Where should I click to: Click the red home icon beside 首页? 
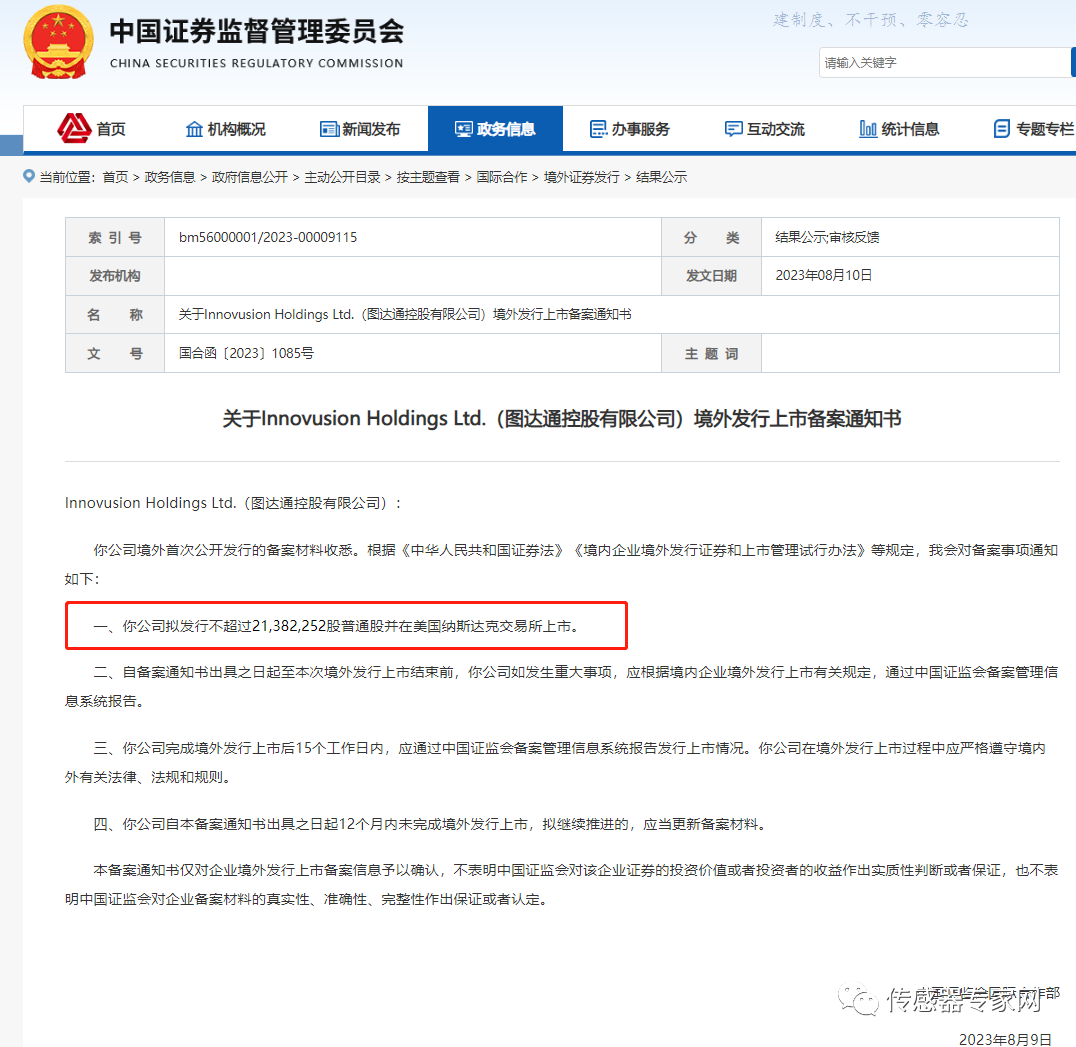74,128
